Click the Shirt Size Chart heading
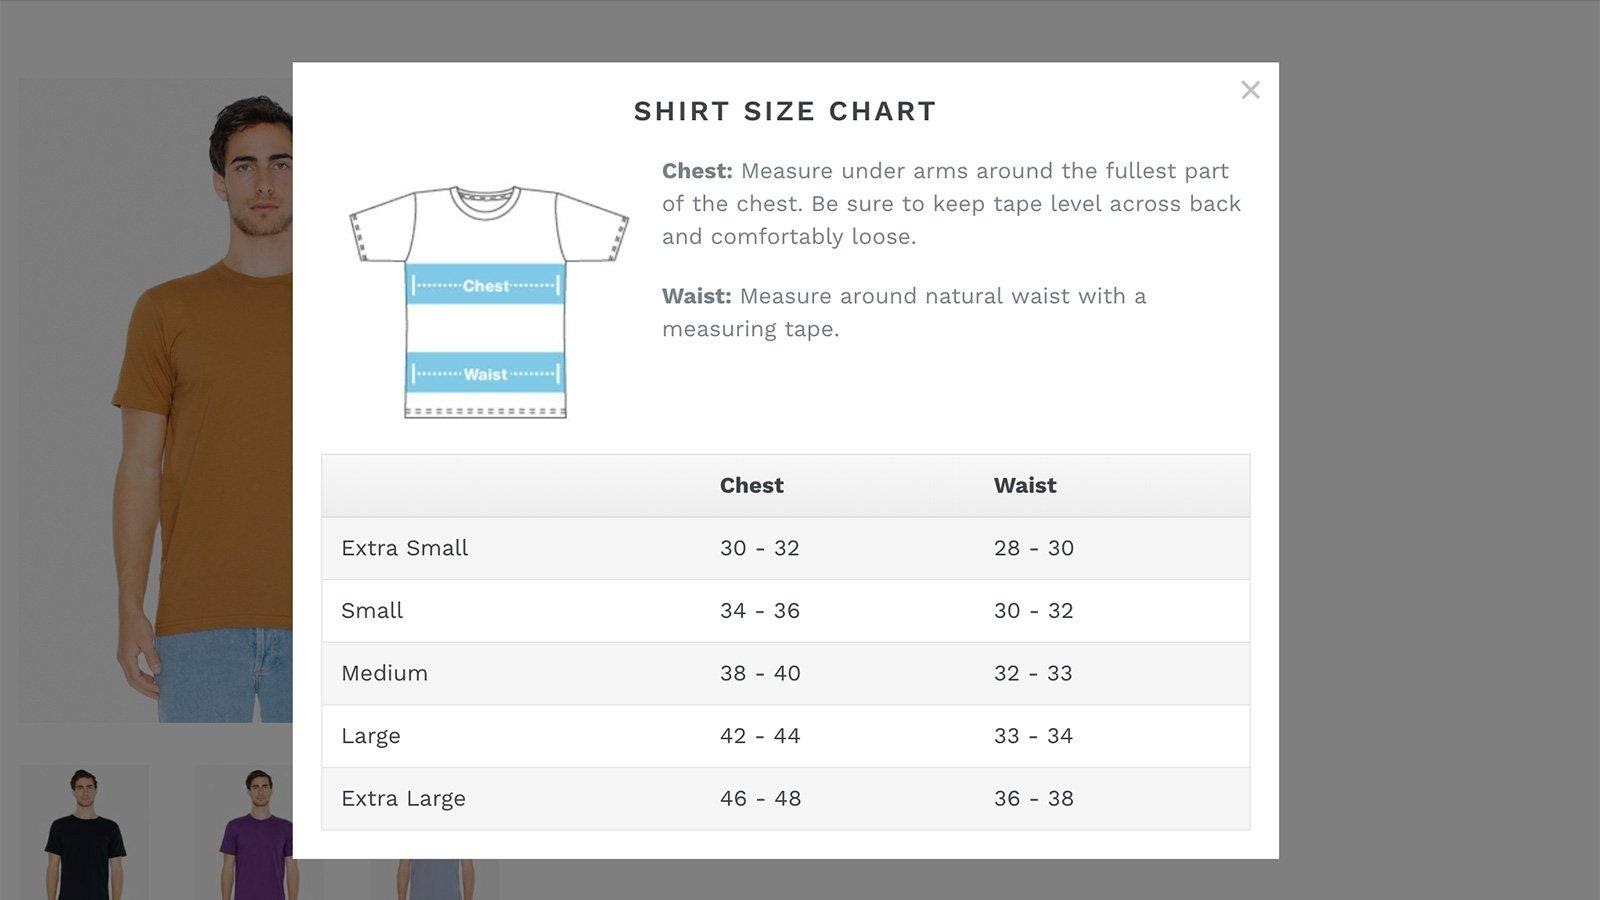This screenshot has height=900, width=1600. 785,111
